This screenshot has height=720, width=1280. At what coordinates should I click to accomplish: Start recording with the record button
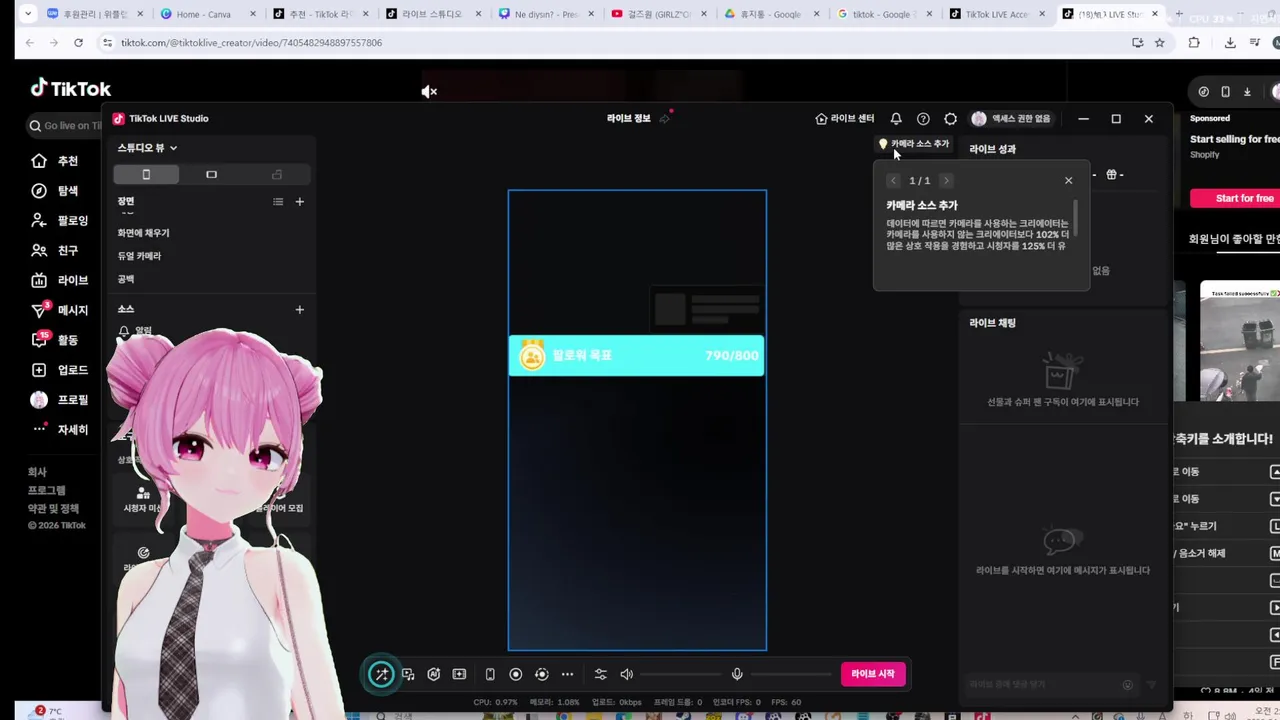point(516,674)
